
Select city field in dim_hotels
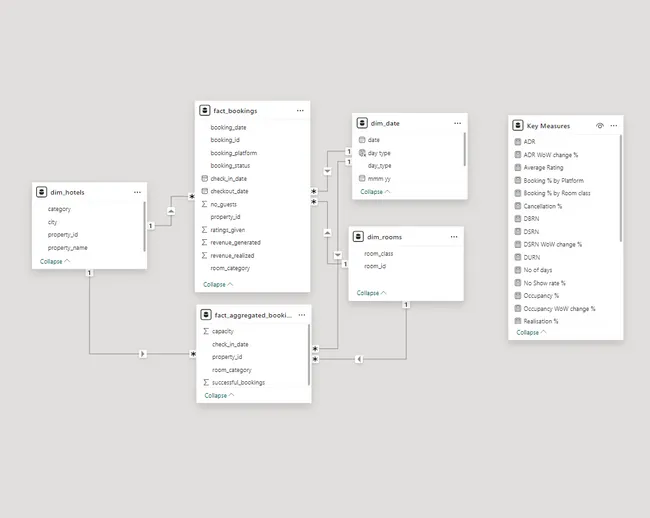[52, 222]
